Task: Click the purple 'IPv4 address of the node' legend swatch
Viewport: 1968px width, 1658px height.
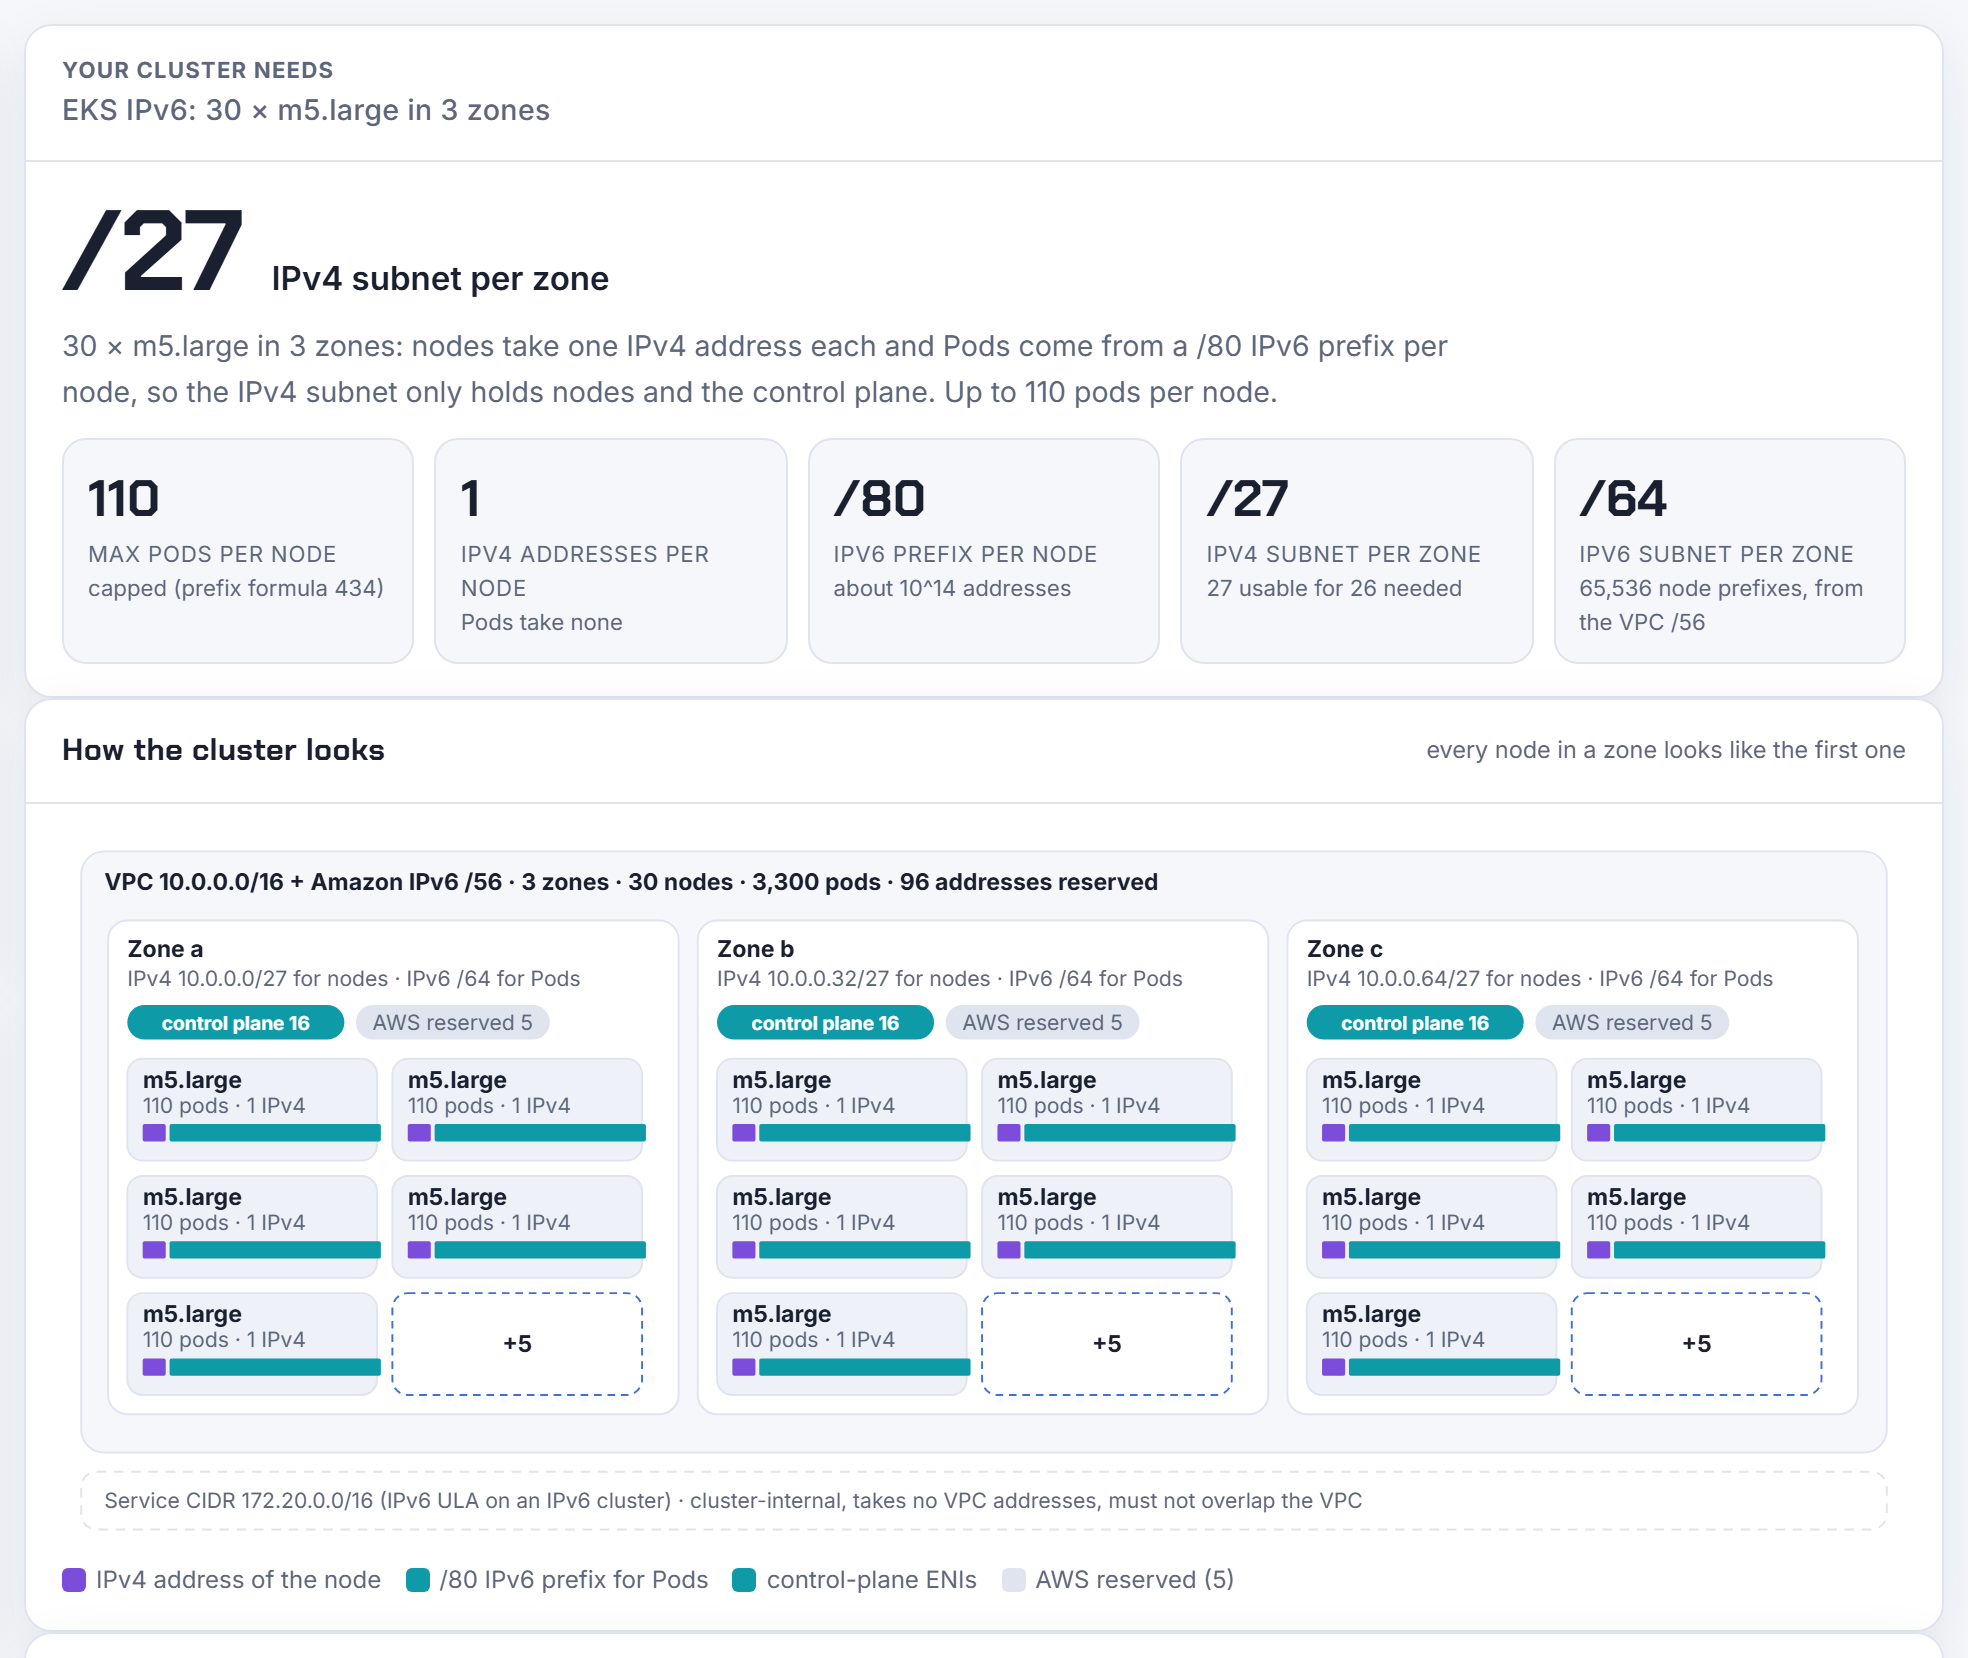Action: point(74,1580)
